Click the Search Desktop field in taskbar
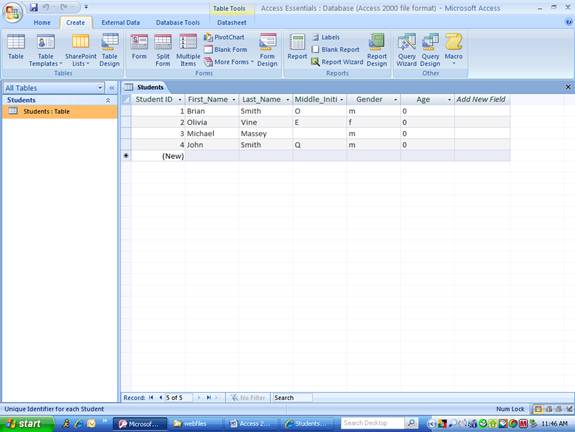 [373, 423]
